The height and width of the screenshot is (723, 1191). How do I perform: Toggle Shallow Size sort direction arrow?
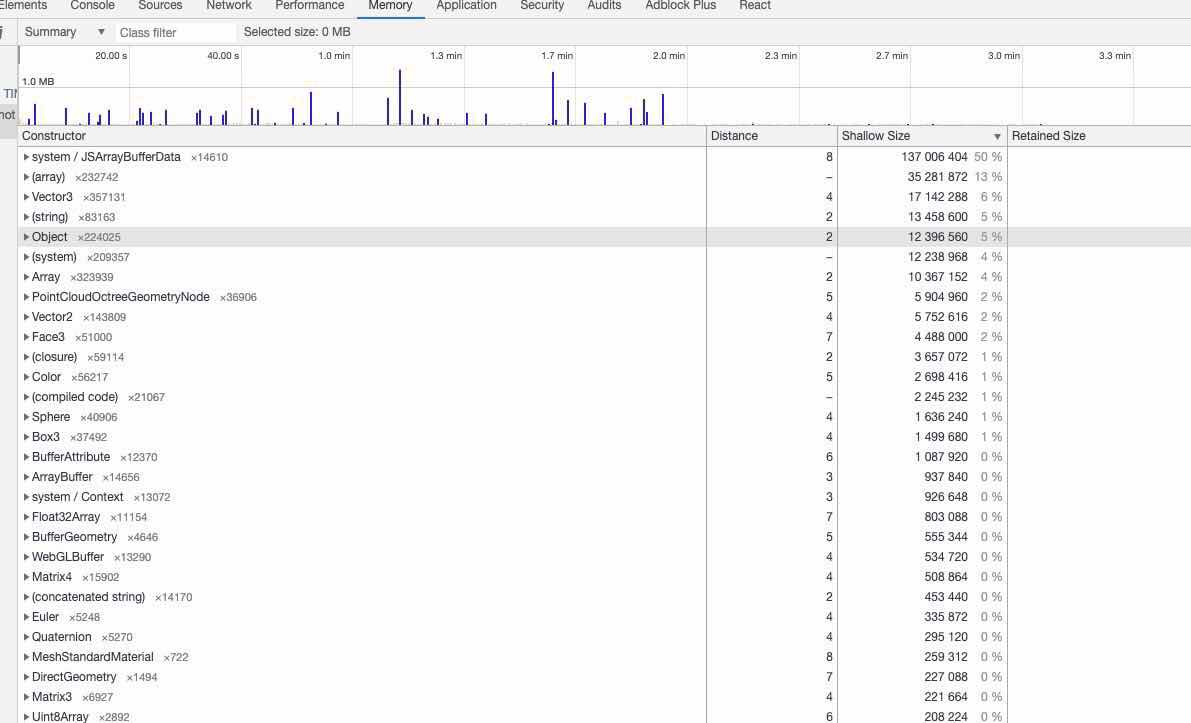click(997, 137)
